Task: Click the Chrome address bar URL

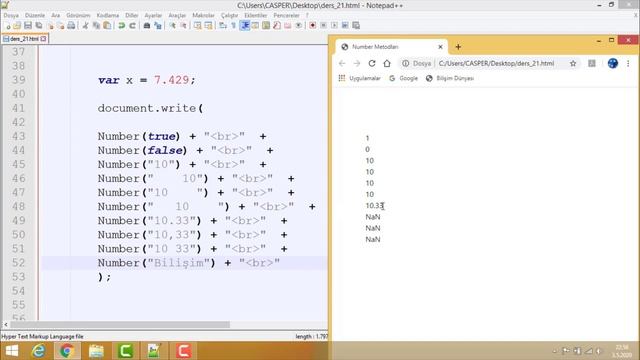Action: click(496, 63)
